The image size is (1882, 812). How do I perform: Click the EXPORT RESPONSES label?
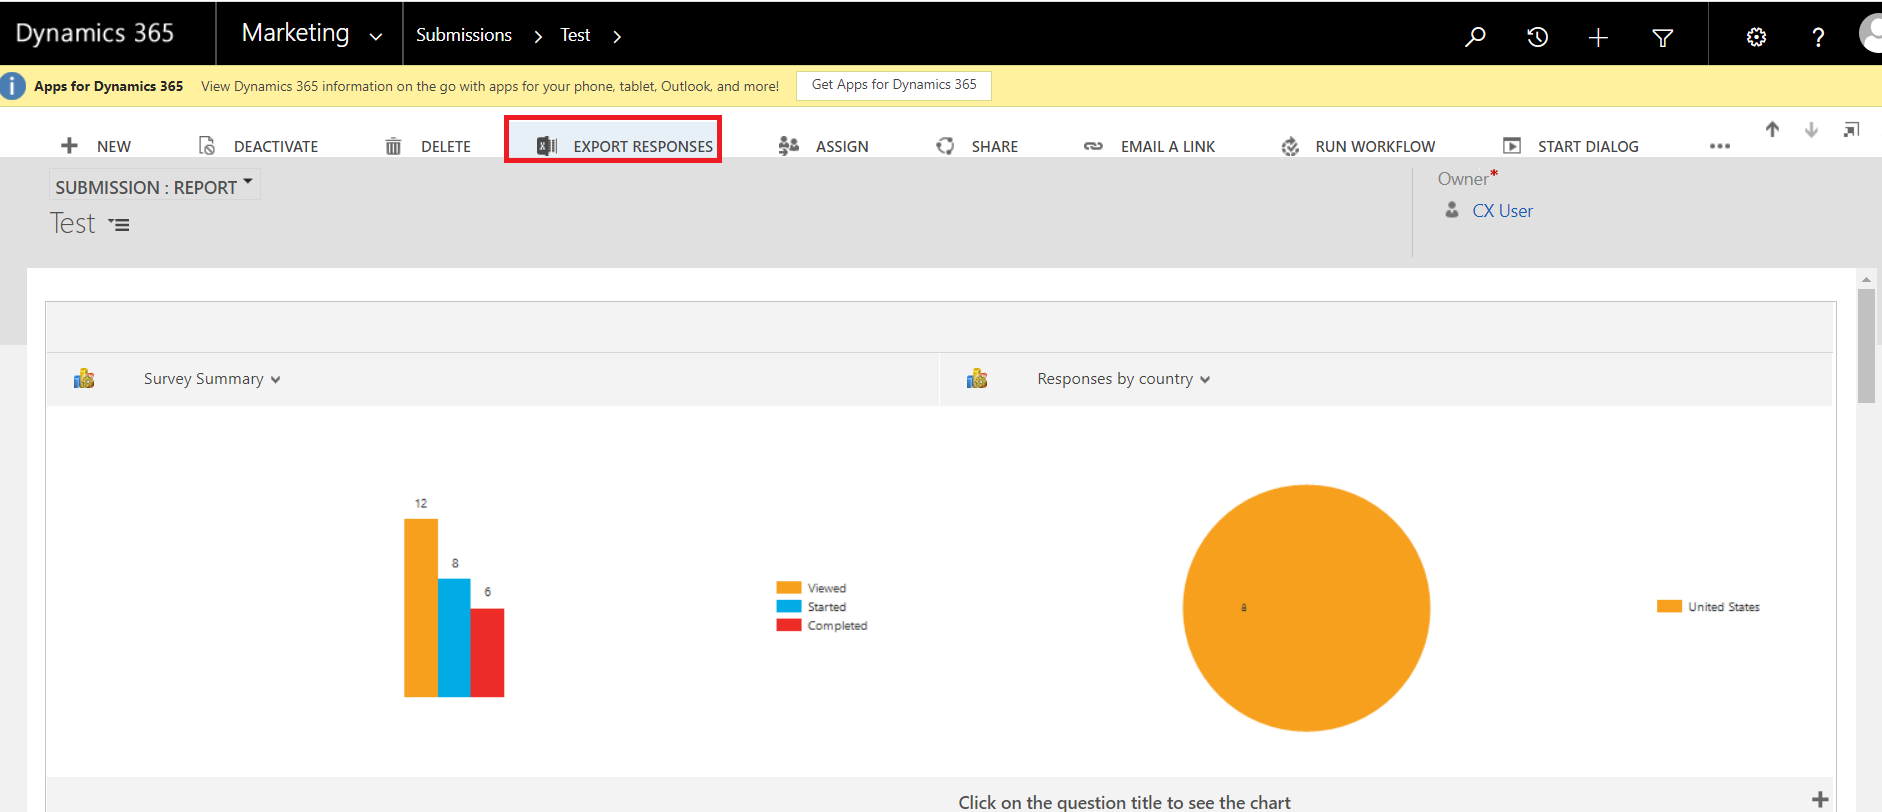643,146
